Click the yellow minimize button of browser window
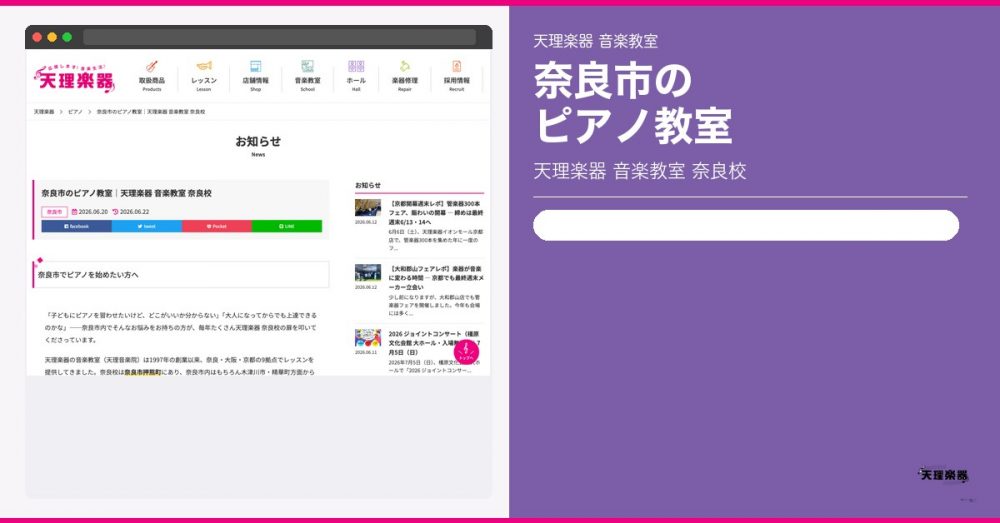This screenshot has height=523, width=1000. tap(52, 37)
